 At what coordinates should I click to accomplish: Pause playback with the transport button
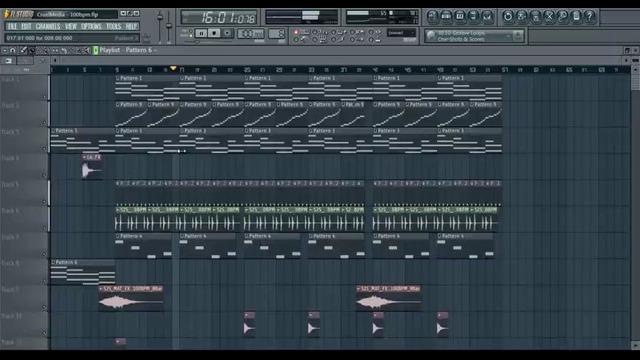[x=201, y=33]
